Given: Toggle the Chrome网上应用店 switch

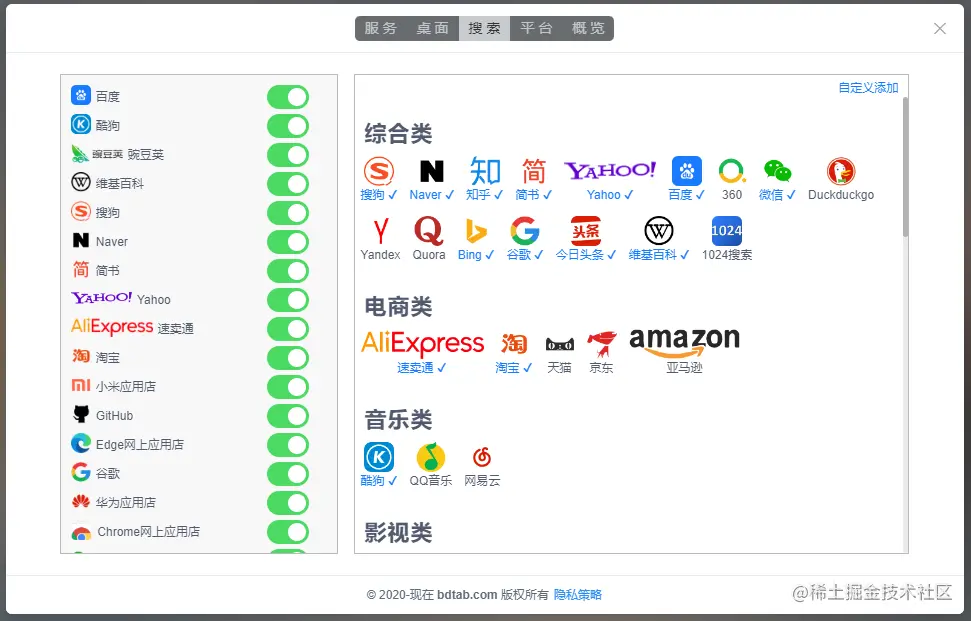Looking at the screenshot, I should tap(288, 532).
